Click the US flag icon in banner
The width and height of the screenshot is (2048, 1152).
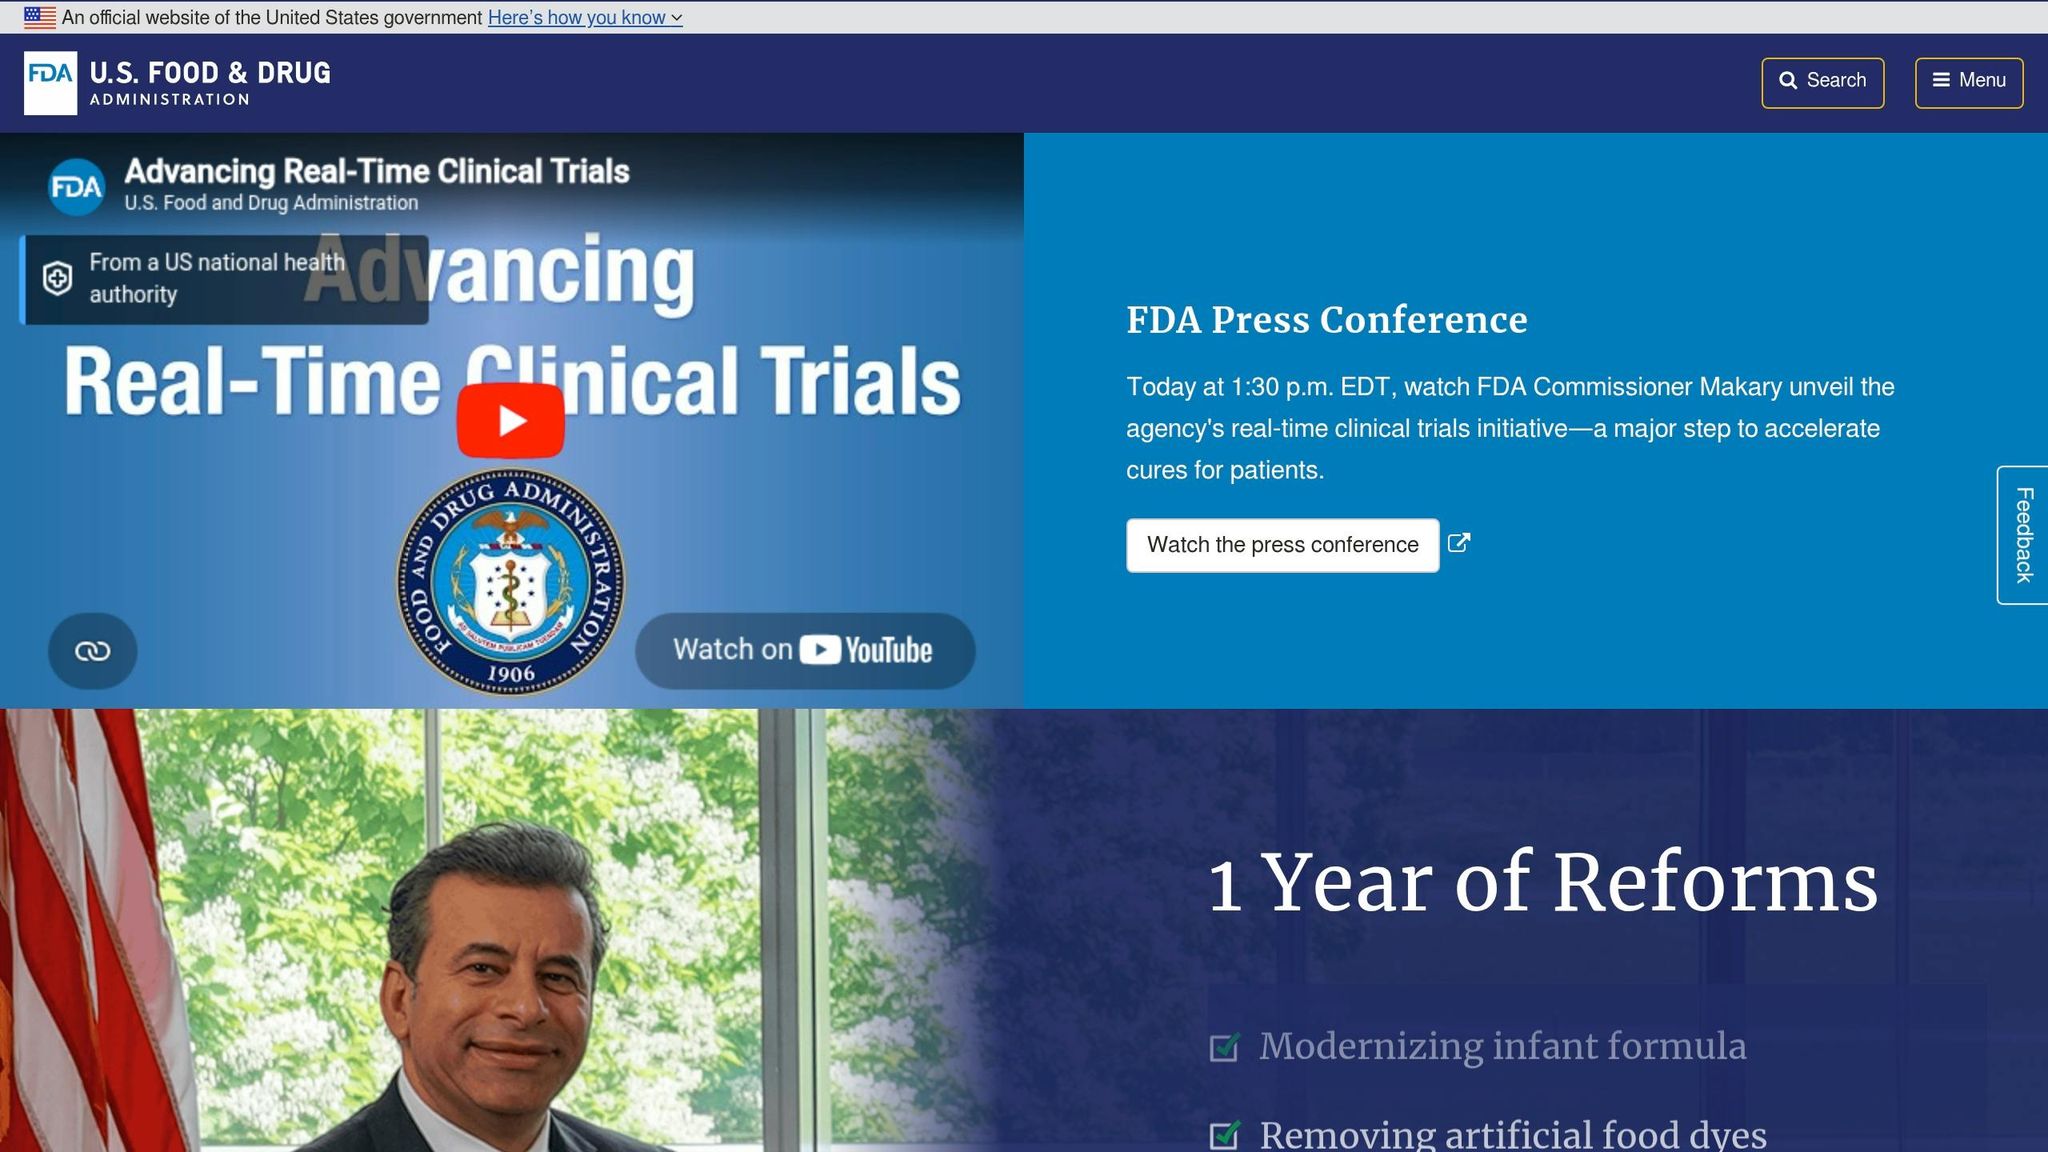(40, 17)
